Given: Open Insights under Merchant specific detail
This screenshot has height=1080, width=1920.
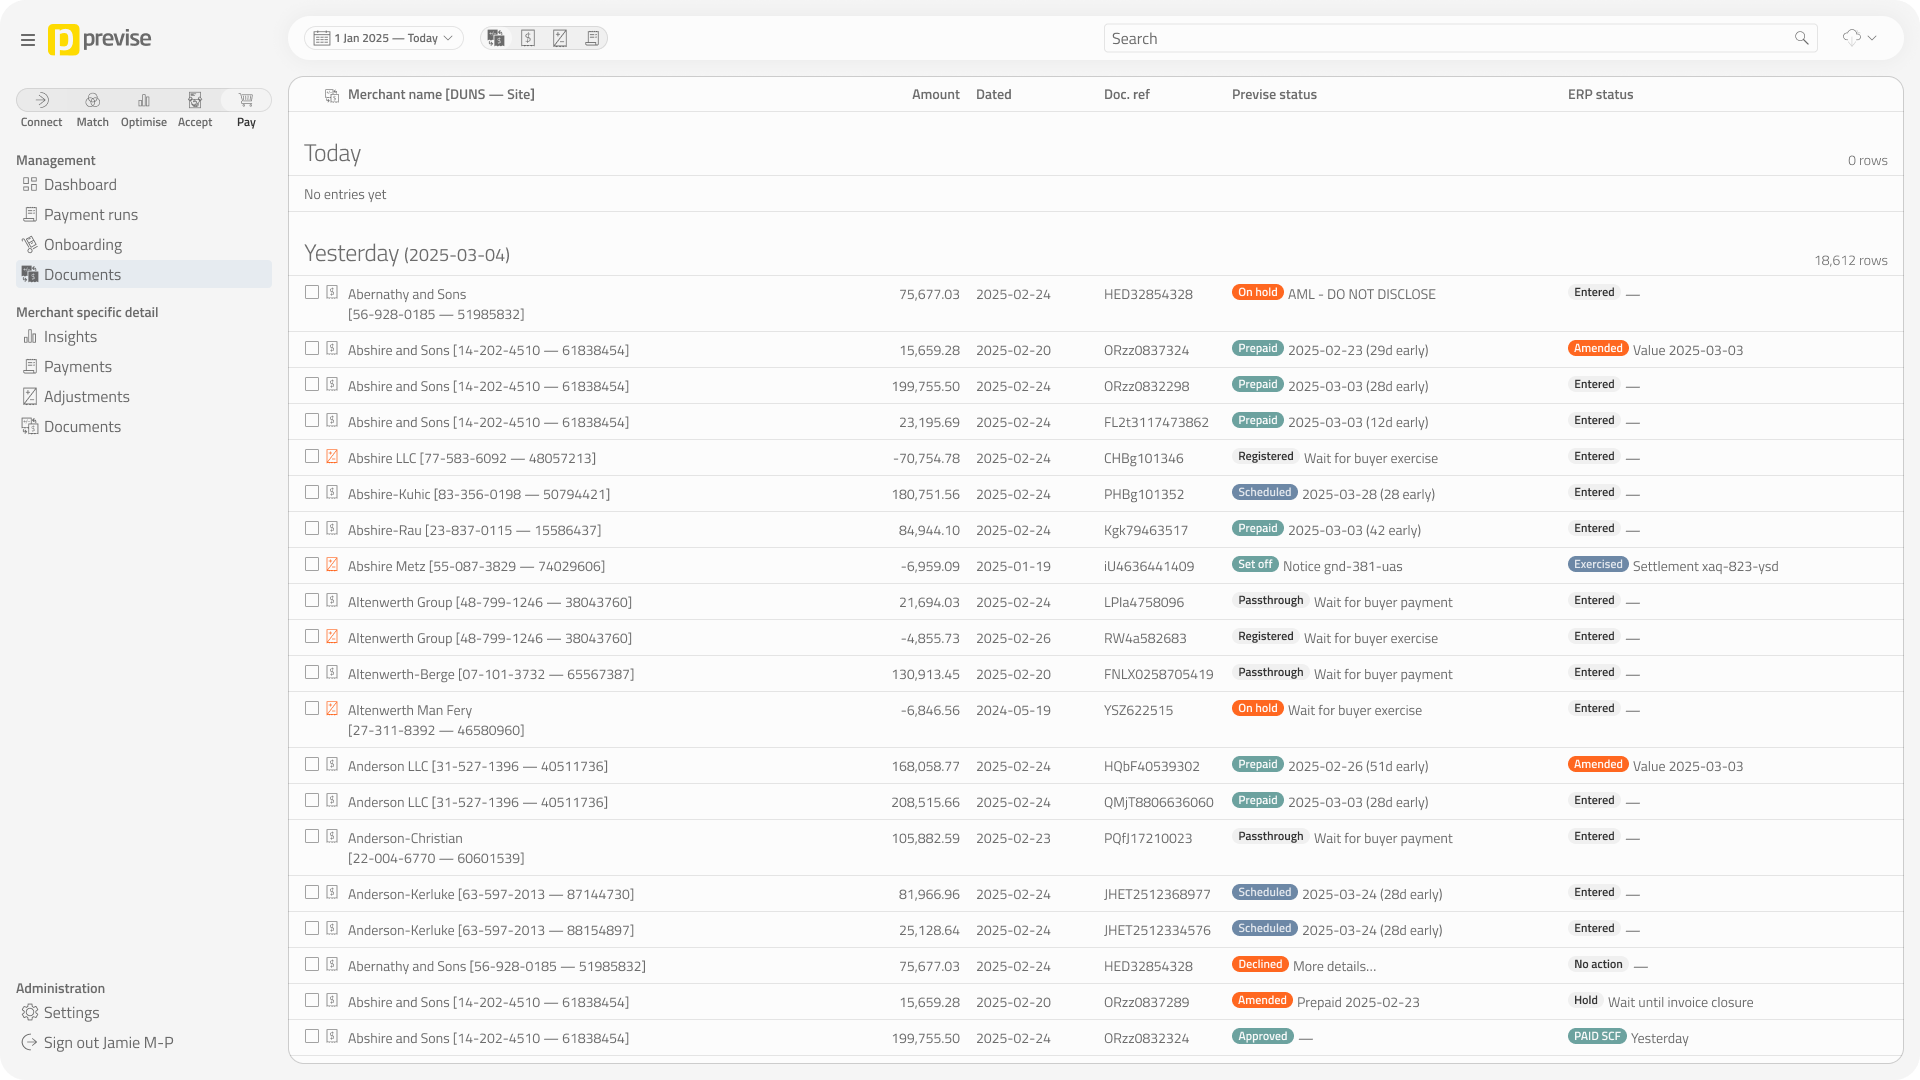Looking at the screenshot, I should click(x=70, y=337).
